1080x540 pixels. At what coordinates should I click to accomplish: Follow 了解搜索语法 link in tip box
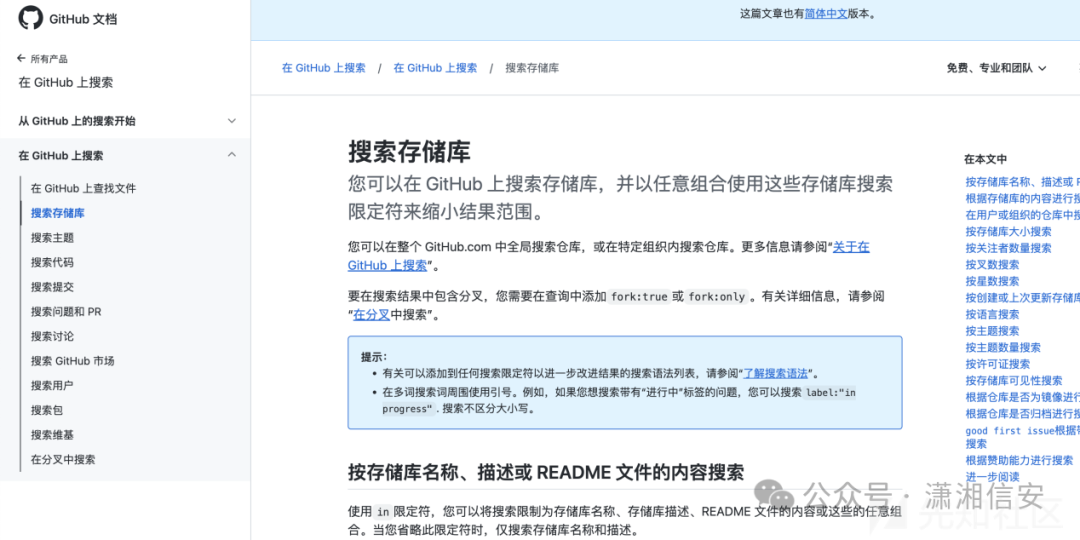pos(776,373)
